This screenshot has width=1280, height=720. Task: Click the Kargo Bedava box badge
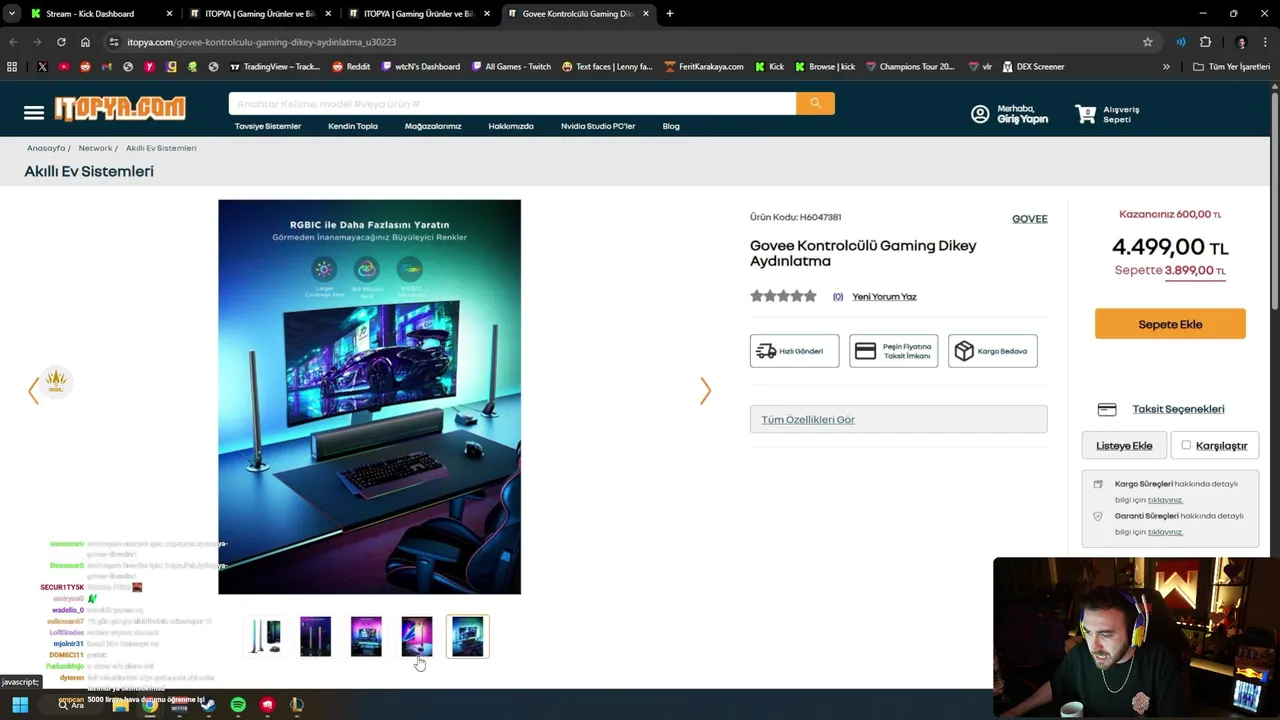(993, 351)
